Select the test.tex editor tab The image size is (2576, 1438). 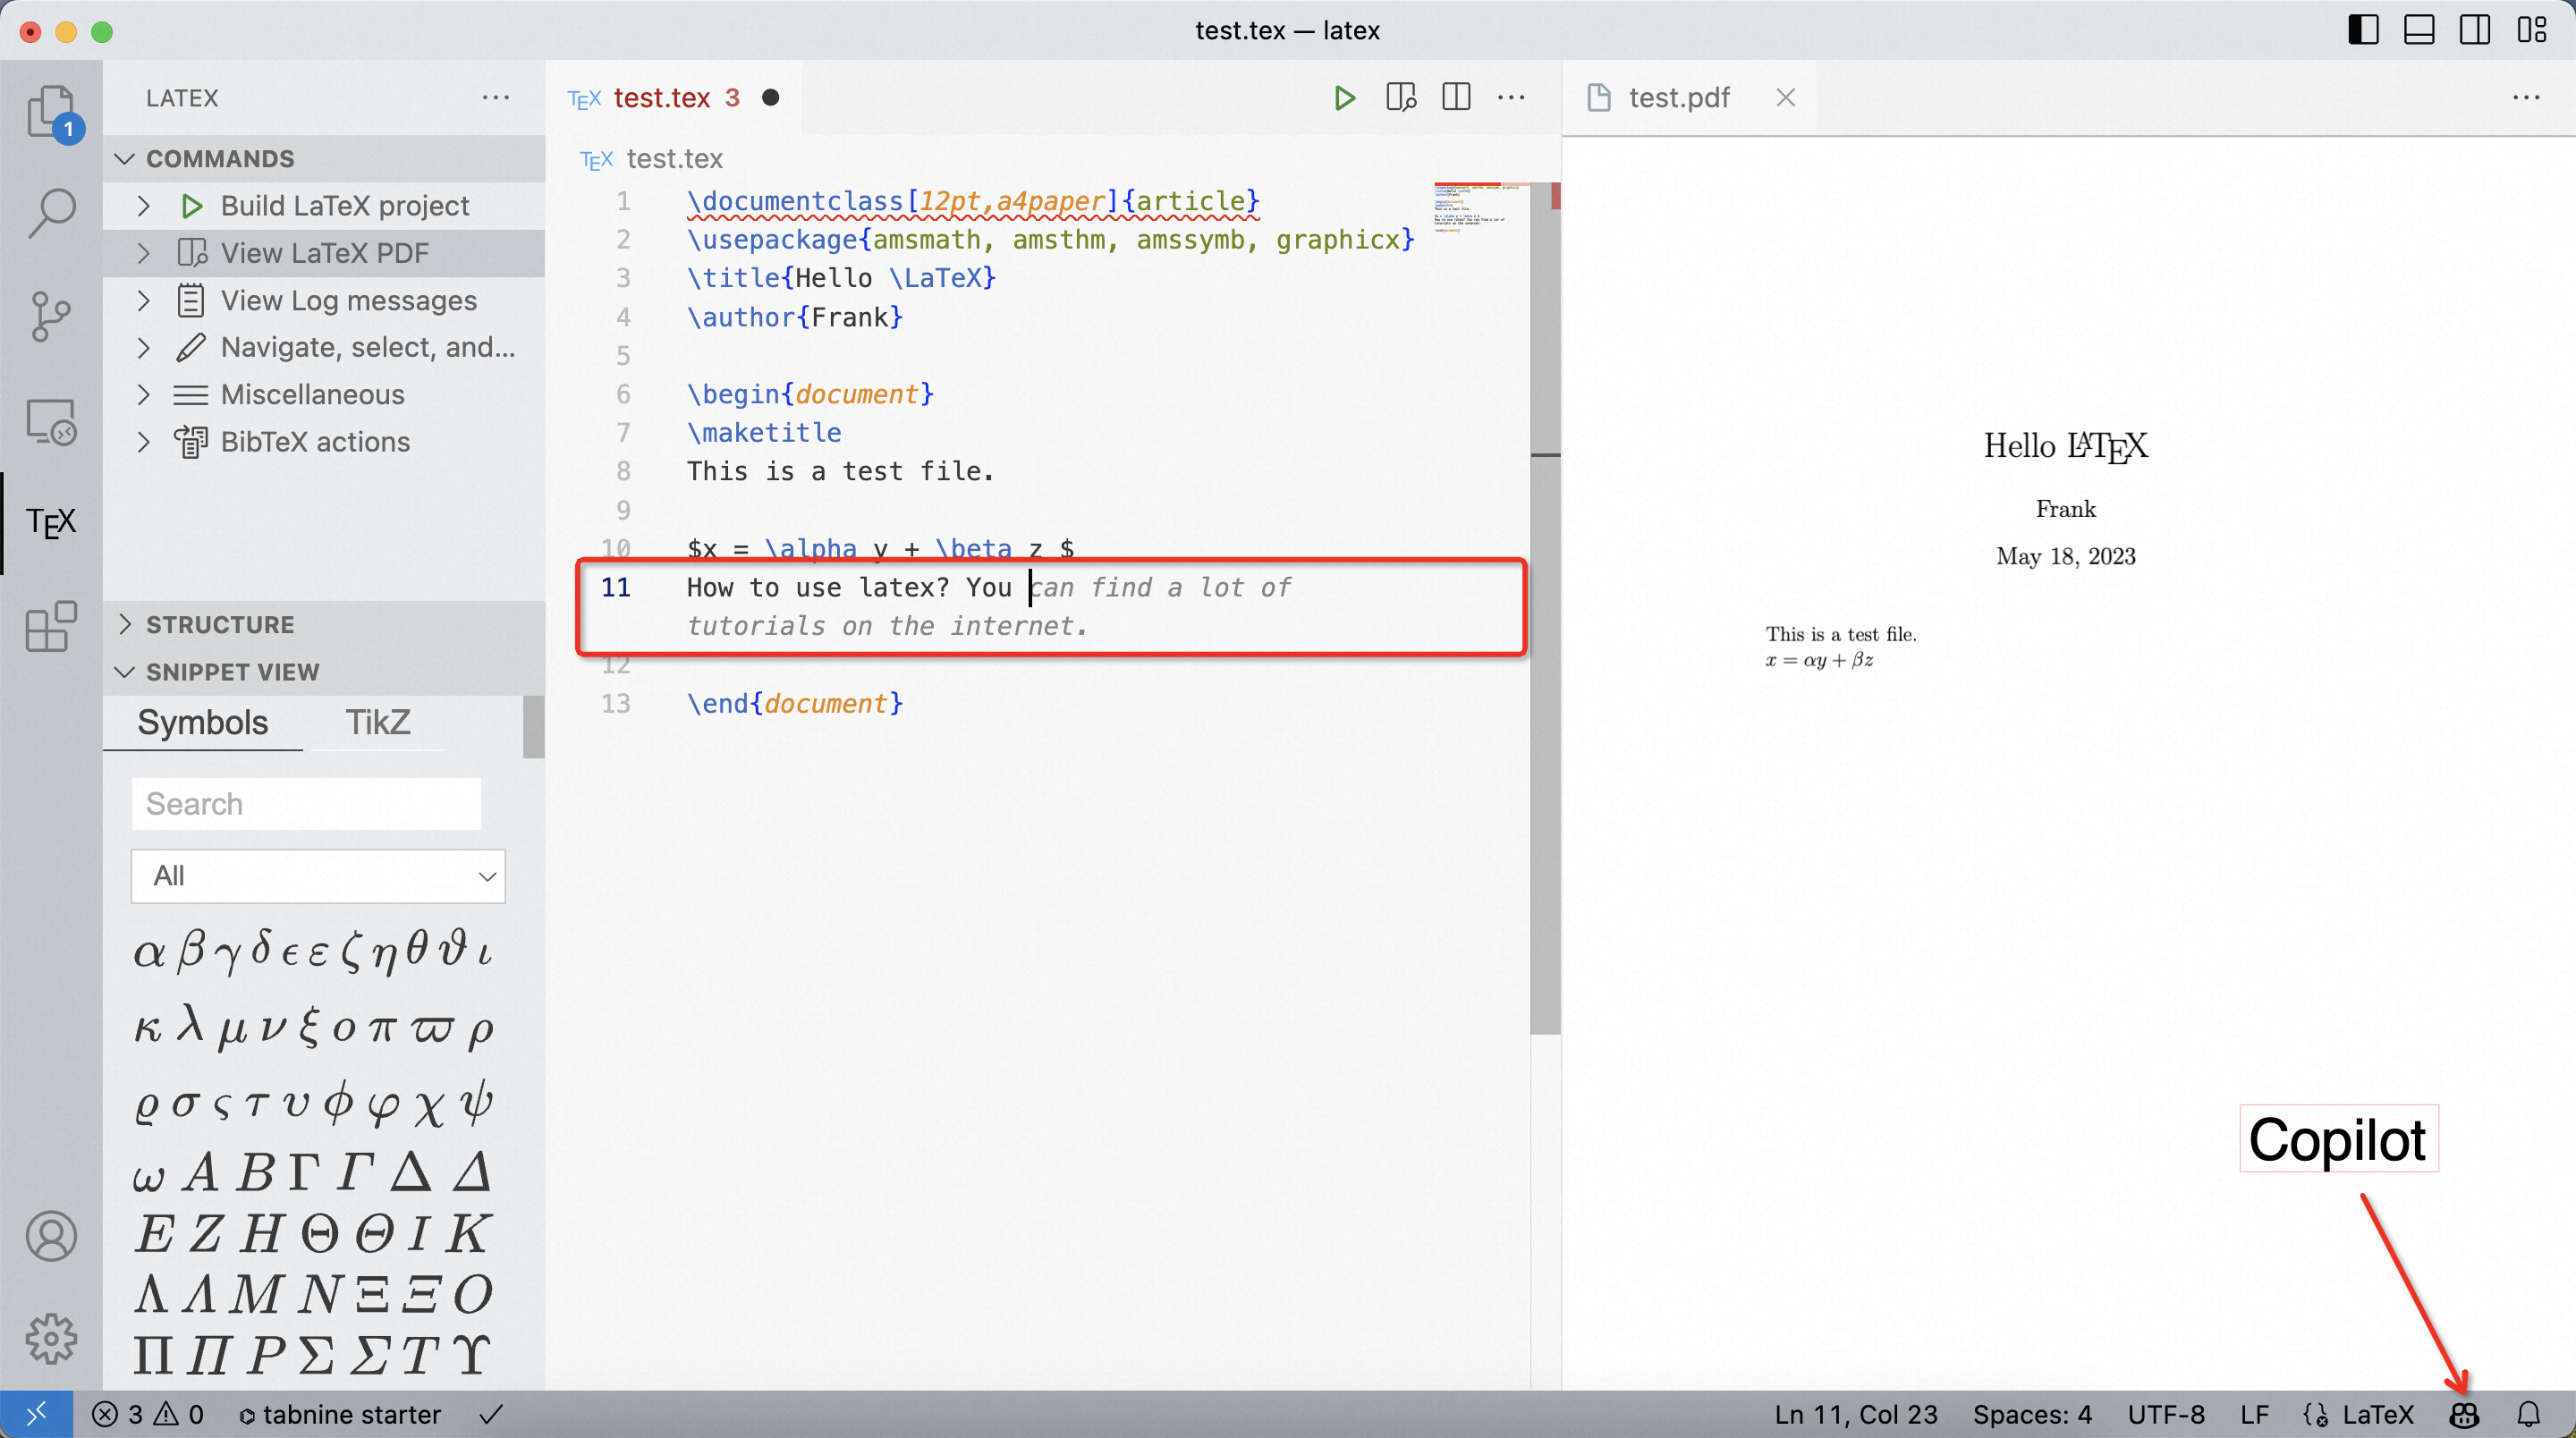click(x=673, y=98)
